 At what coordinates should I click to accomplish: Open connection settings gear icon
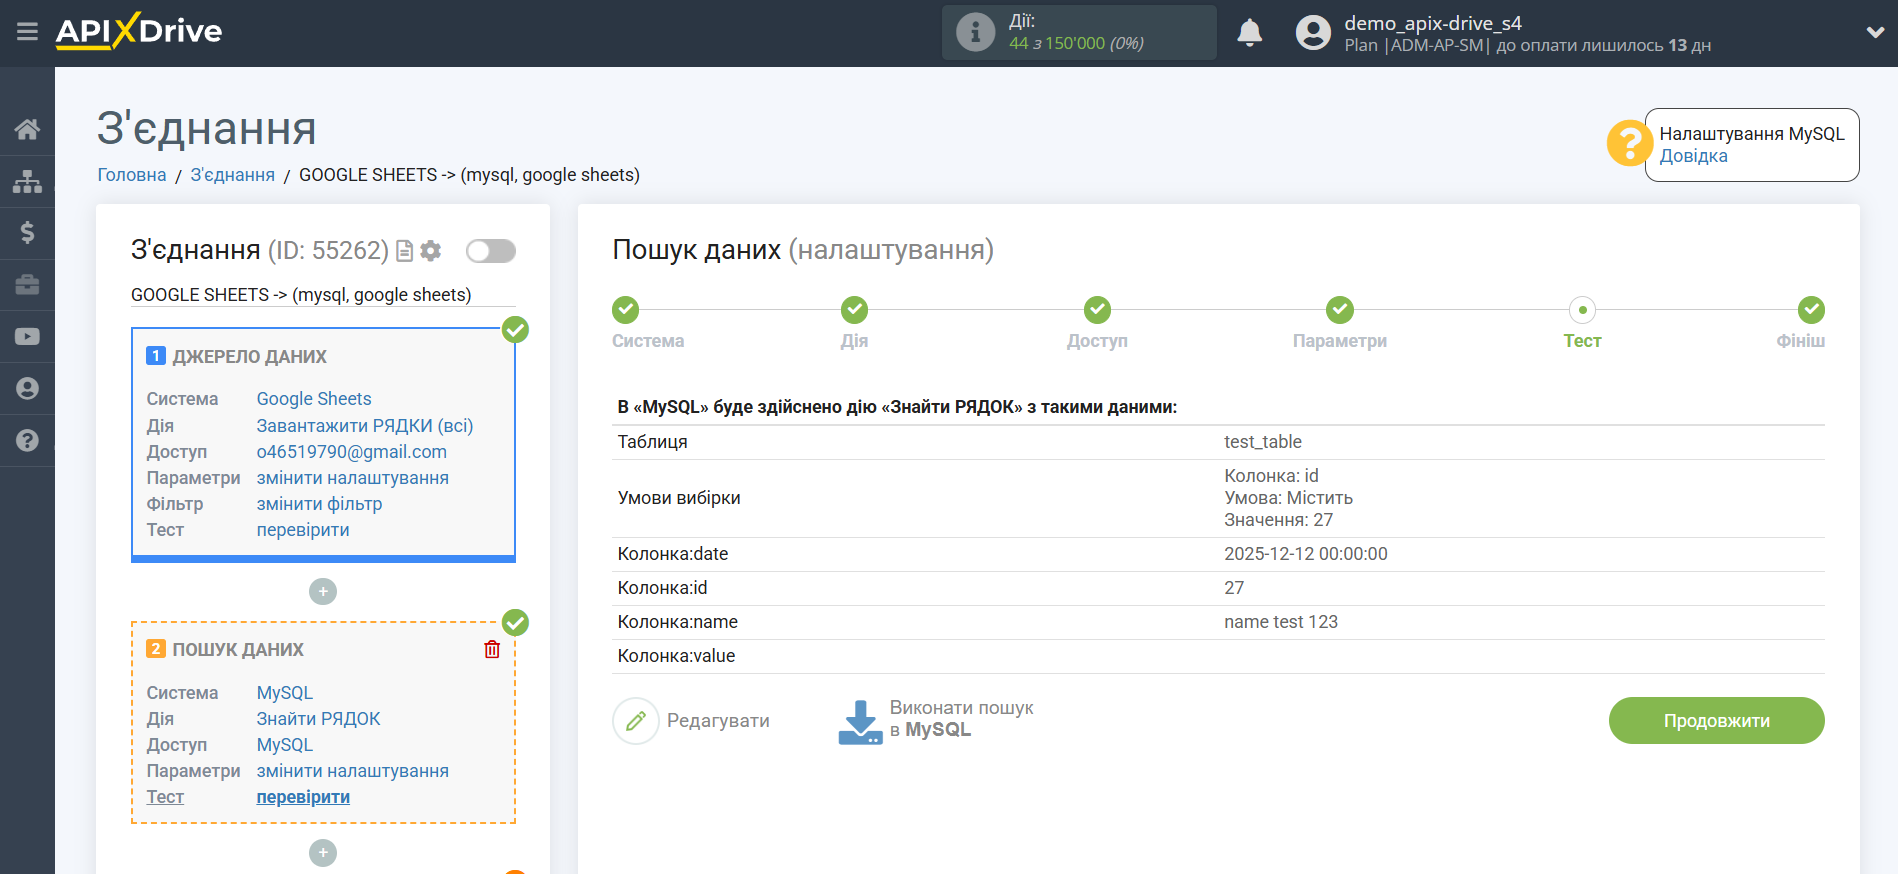pos(431,251)
